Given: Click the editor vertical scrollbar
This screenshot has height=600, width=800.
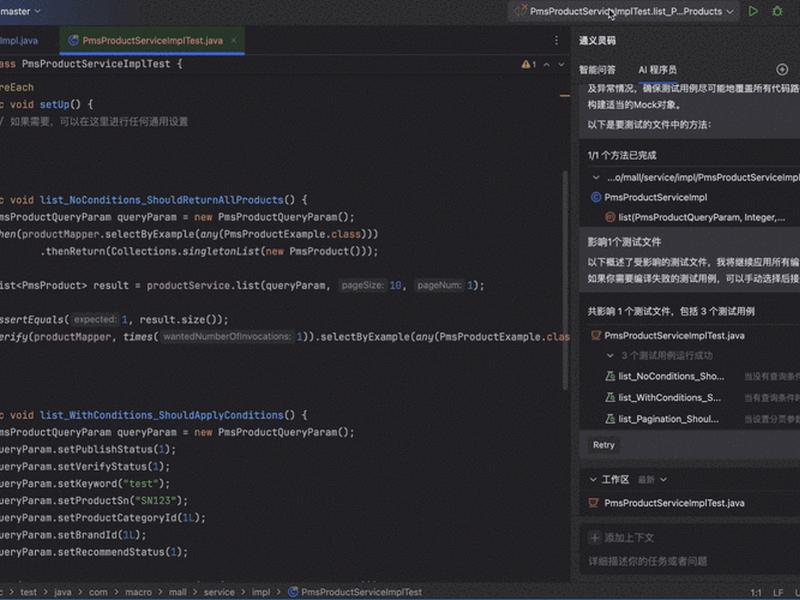Looking at the screenshot, I should pos(565,280).
